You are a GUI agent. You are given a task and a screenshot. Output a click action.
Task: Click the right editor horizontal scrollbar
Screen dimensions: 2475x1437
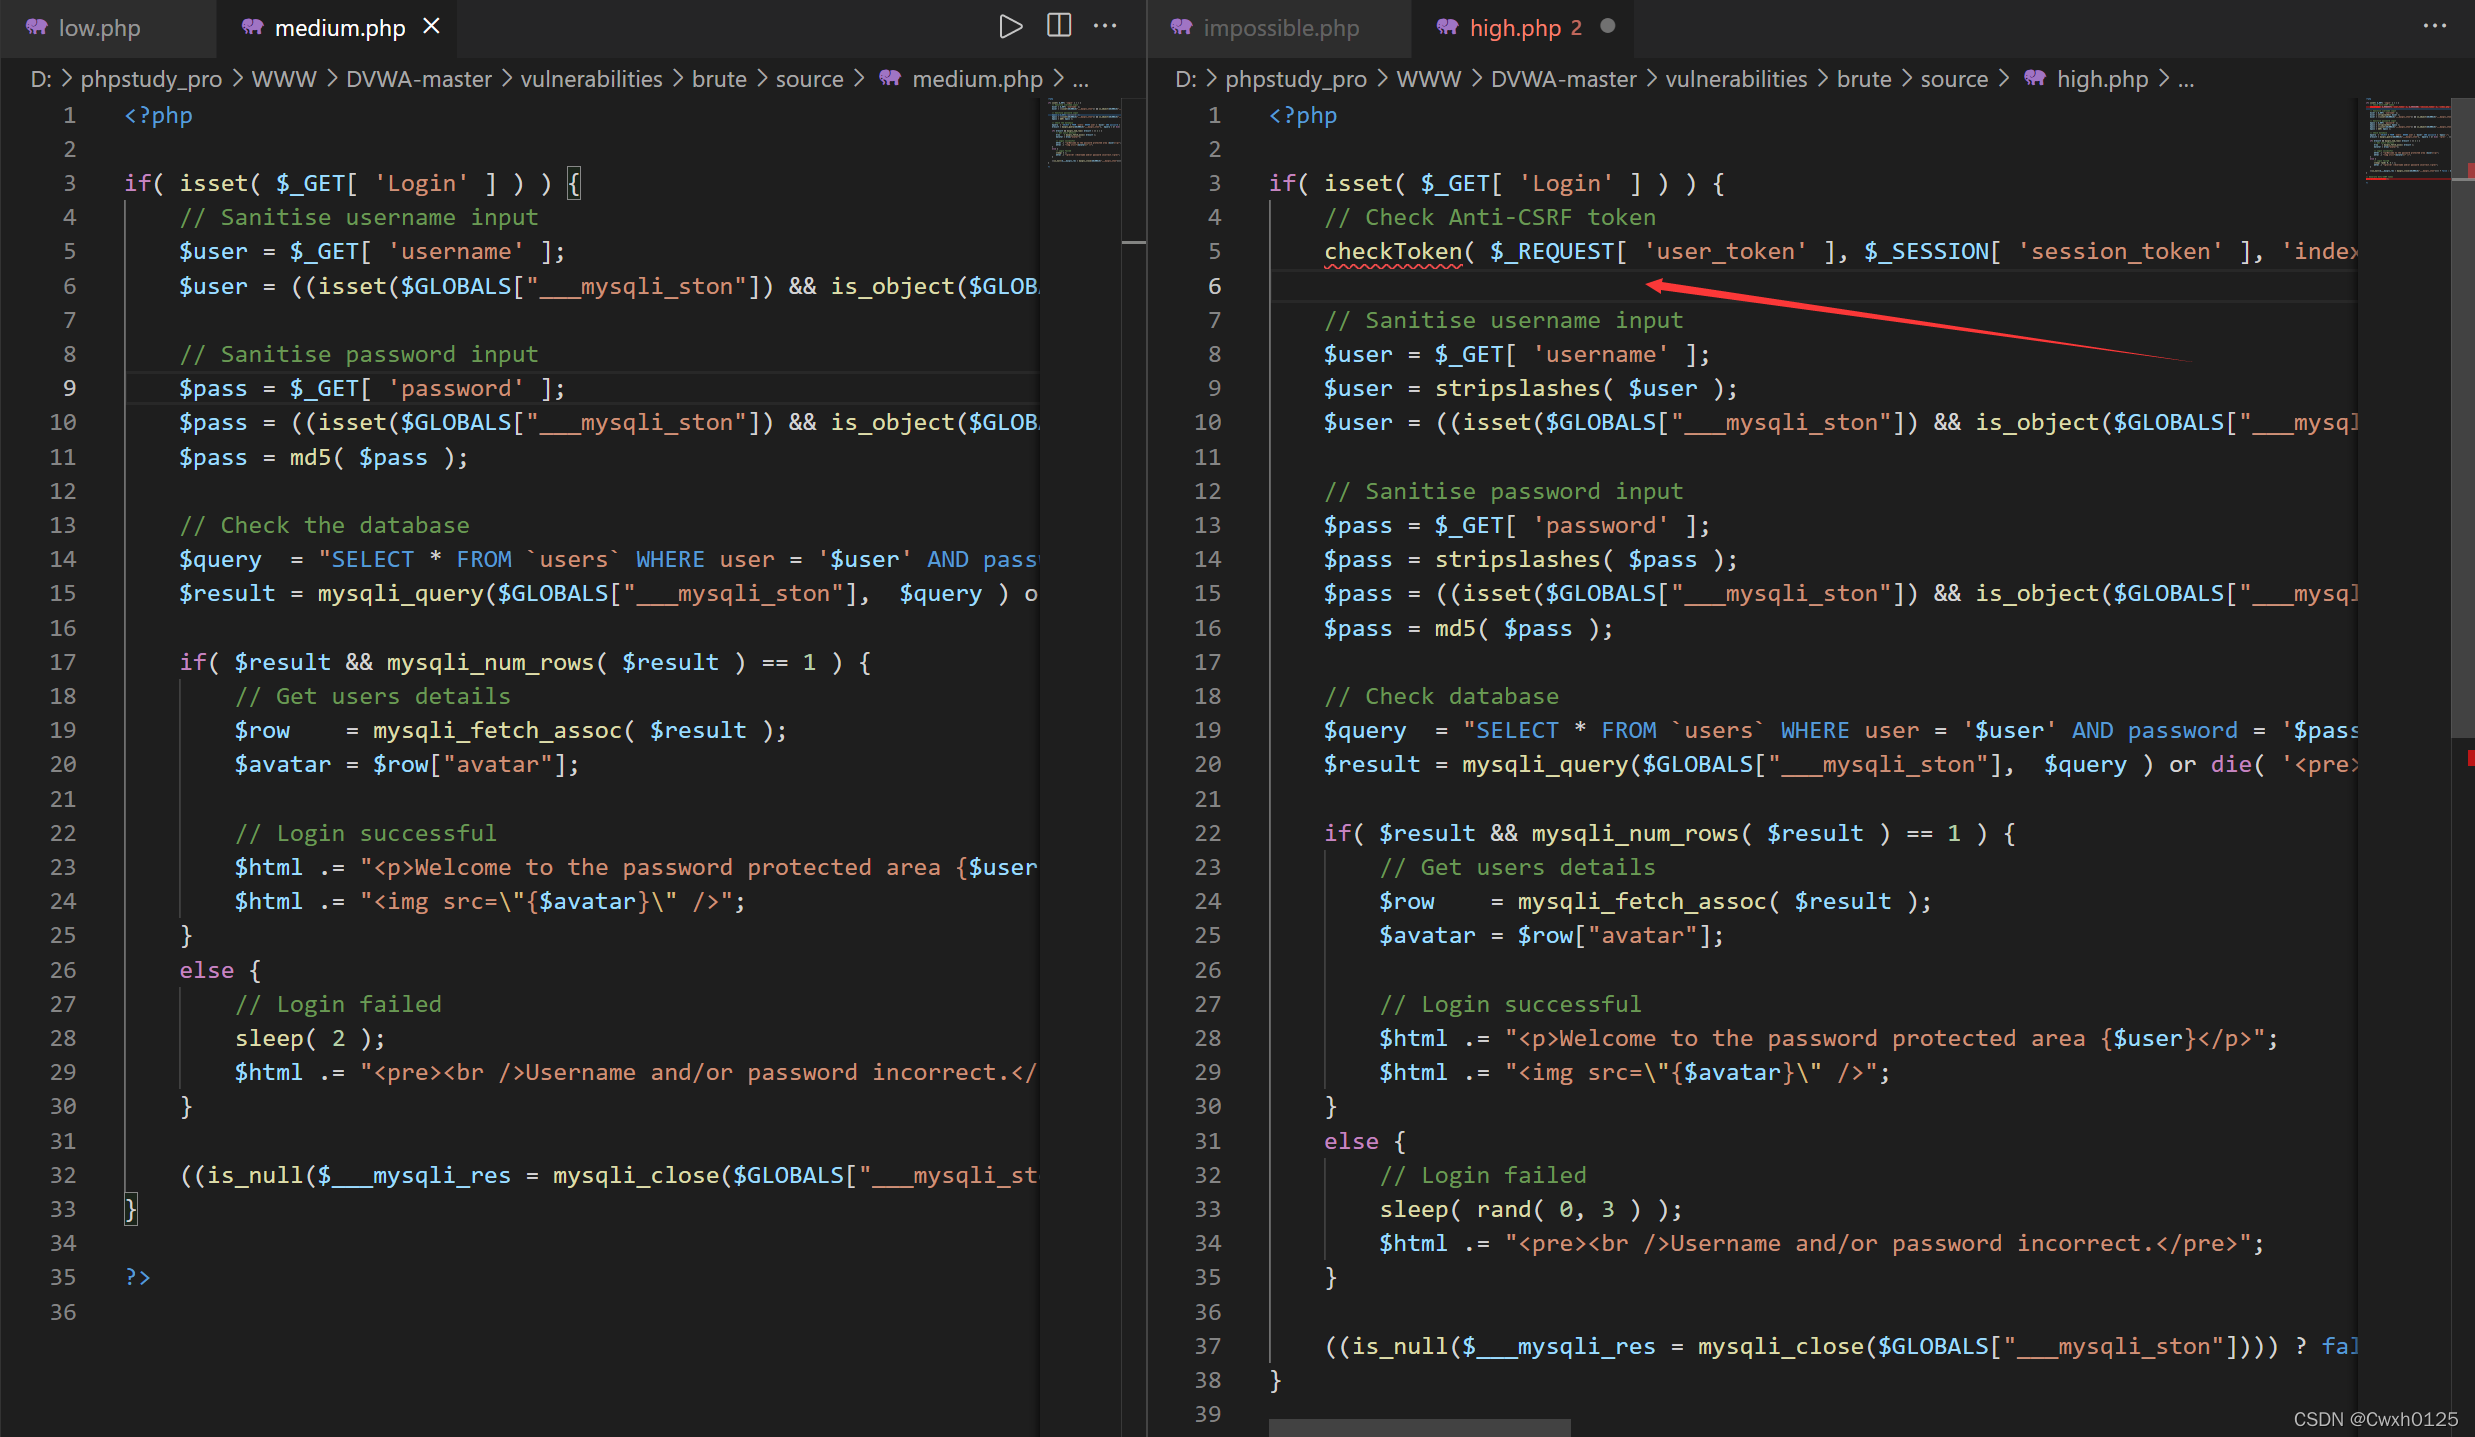[x=1419, y=1427]
